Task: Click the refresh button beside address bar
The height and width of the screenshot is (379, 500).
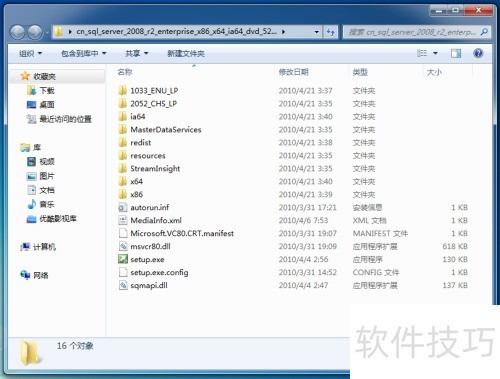Action: (x=330, y=32)
